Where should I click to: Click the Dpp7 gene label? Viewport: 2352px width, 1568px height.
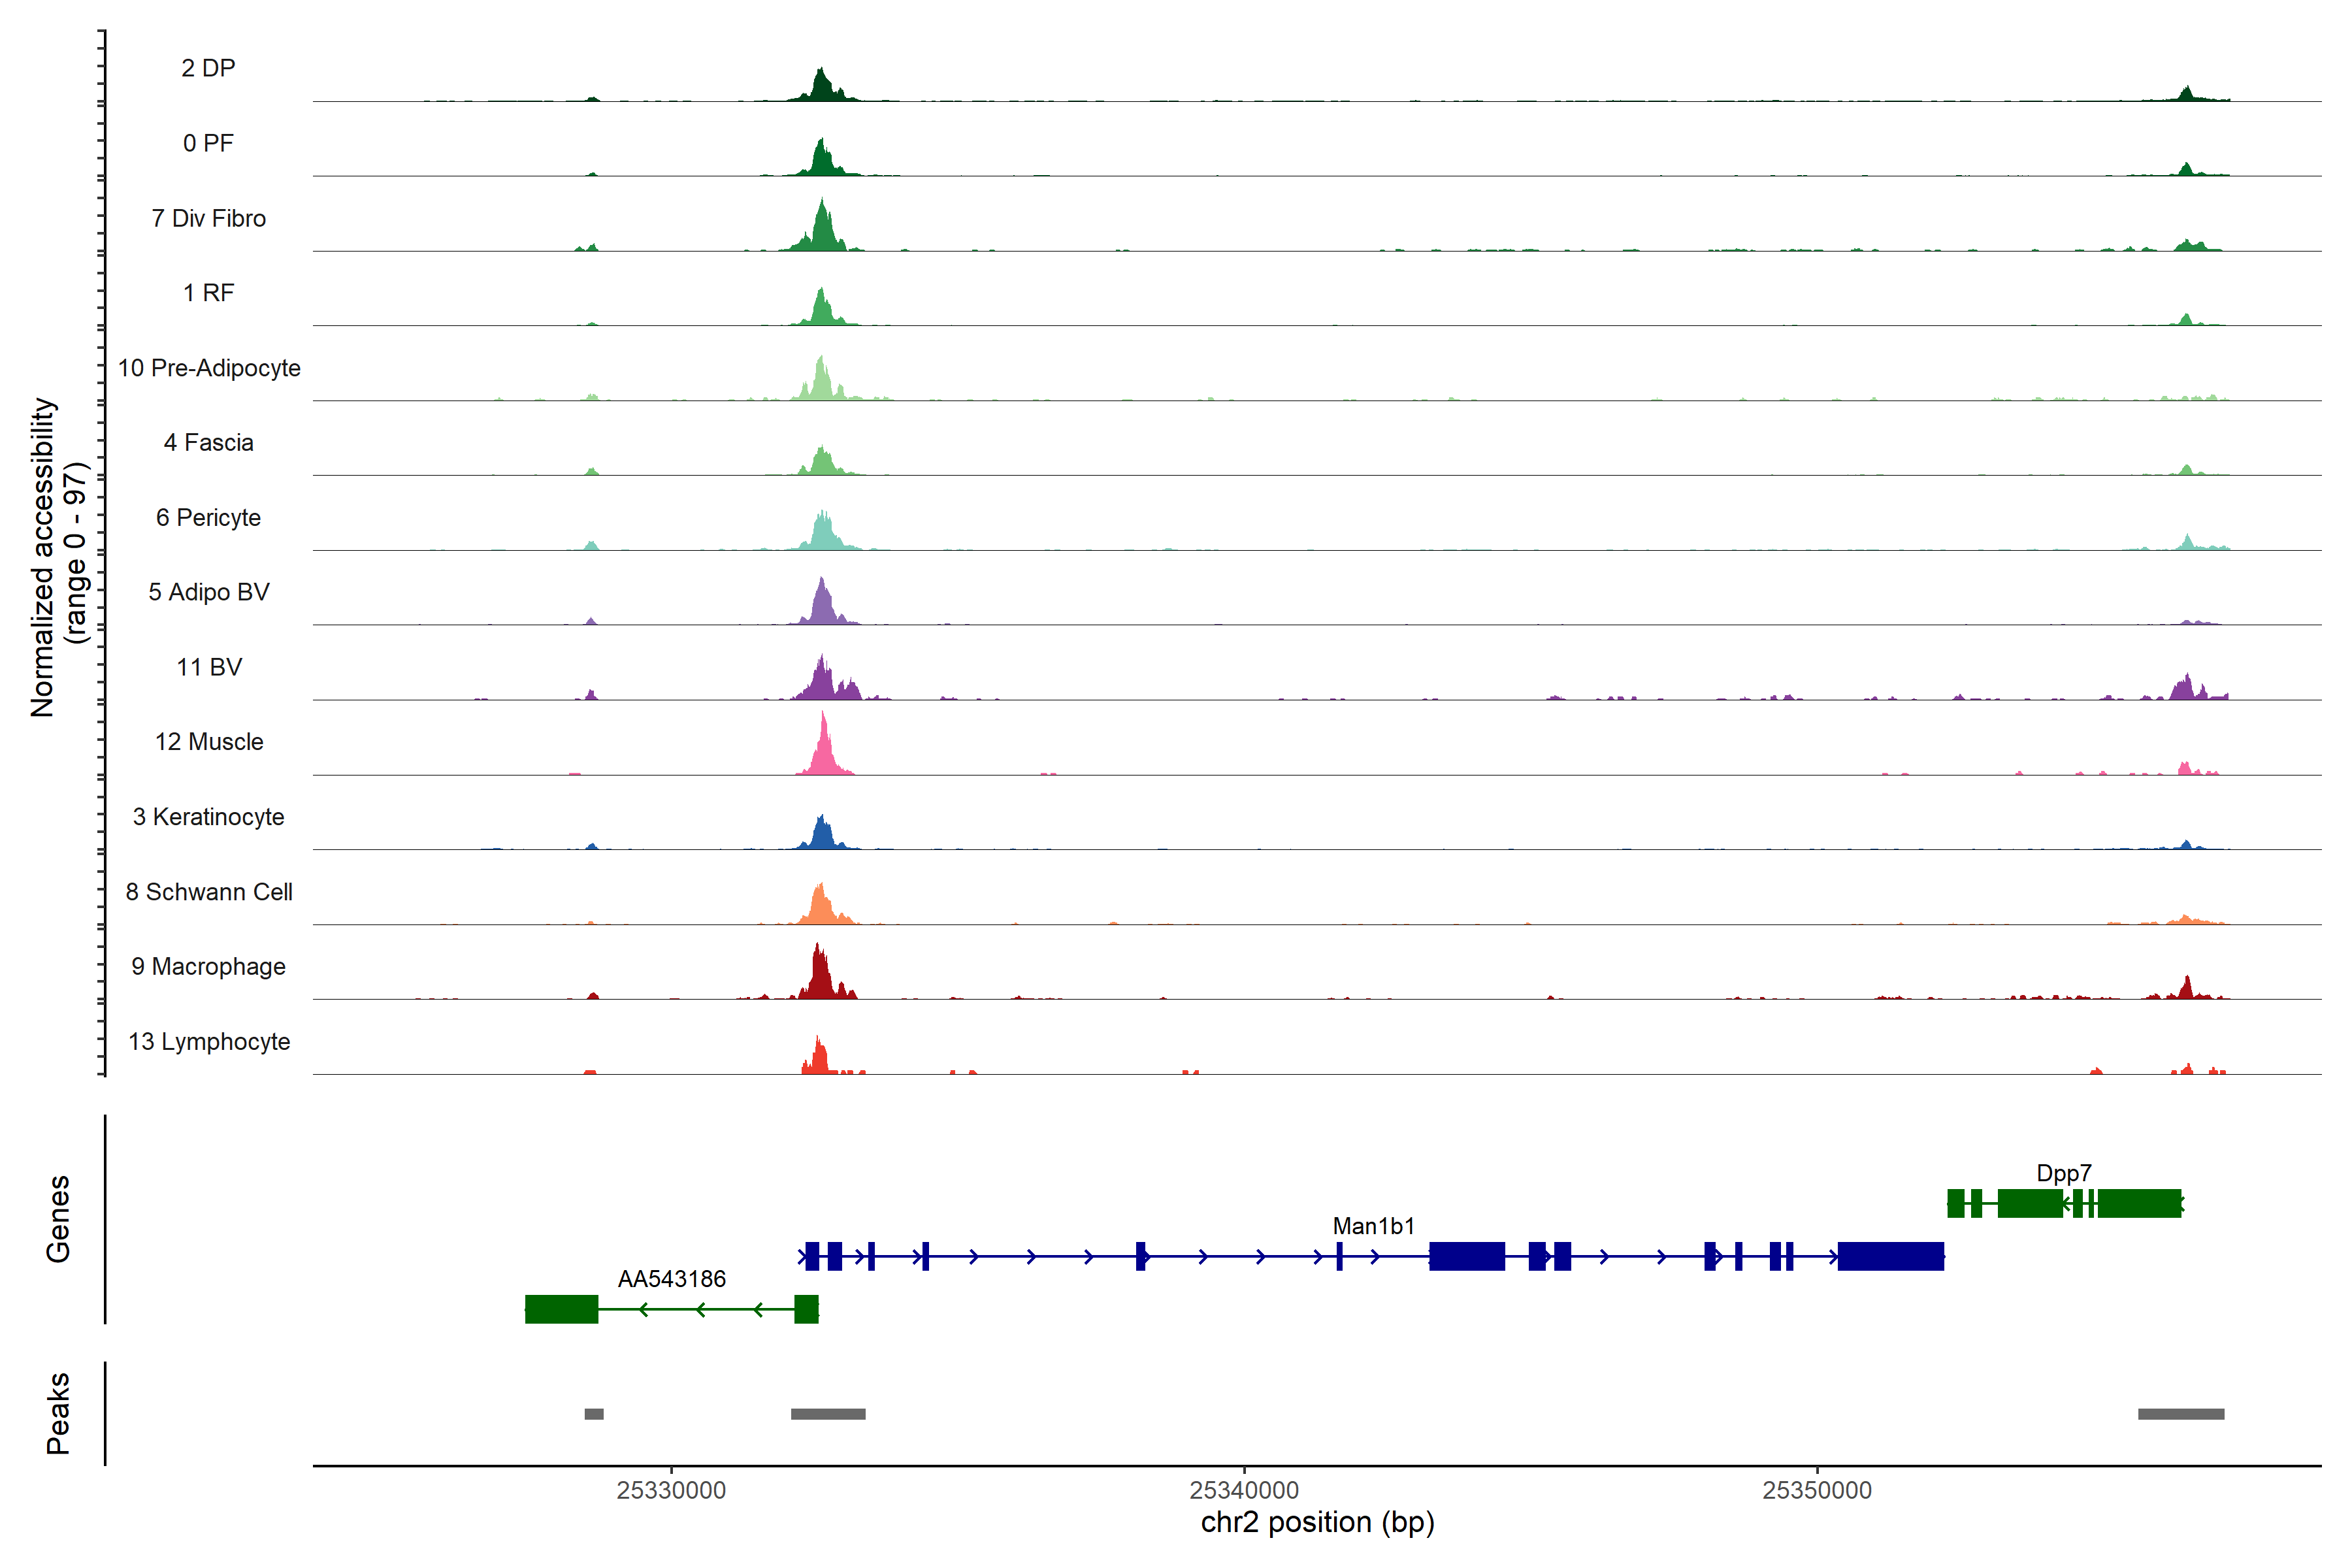[x=2063, y=1173]
